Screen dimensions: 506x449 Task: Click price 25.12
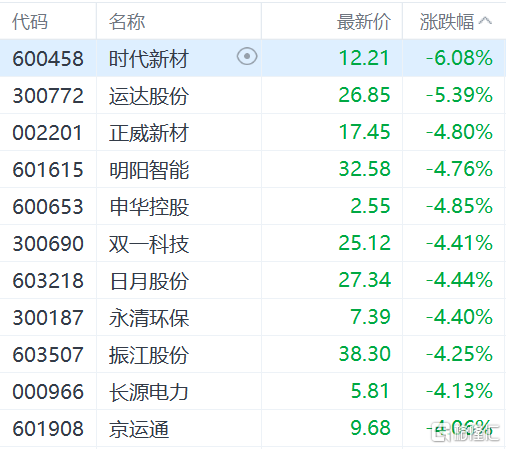coord(364,243)
